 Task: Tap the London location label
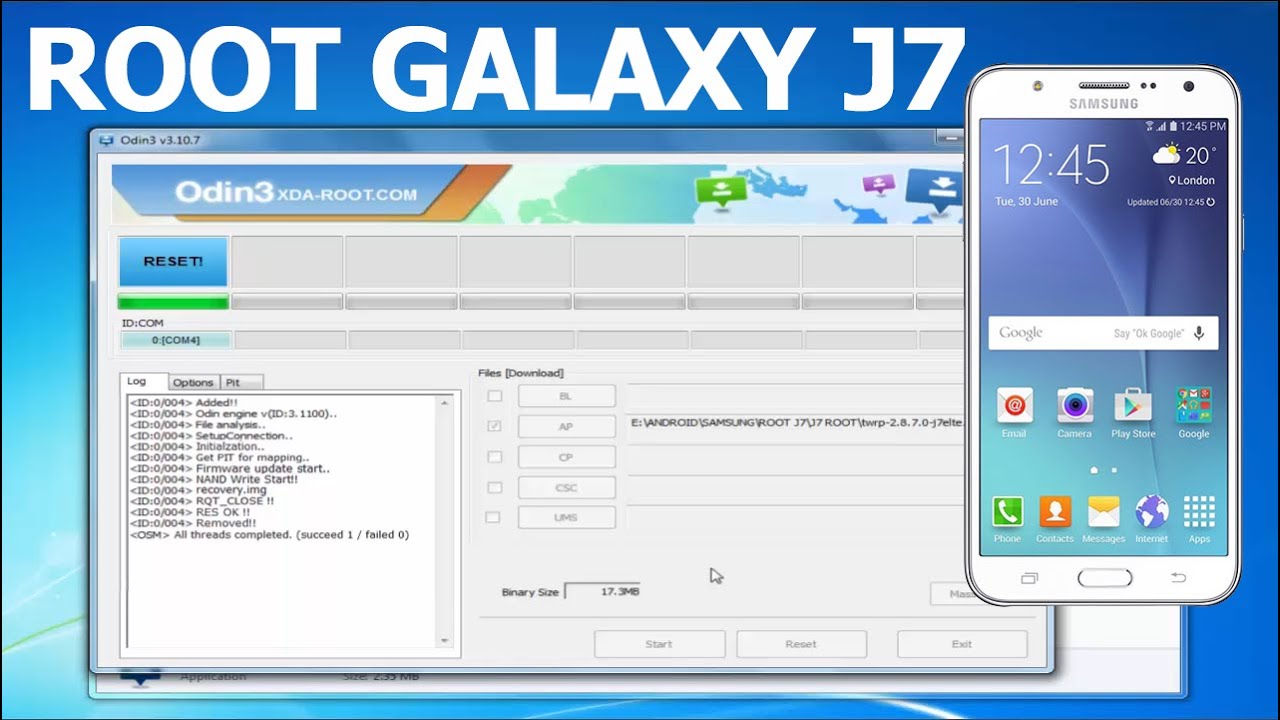pos(1191,181)
